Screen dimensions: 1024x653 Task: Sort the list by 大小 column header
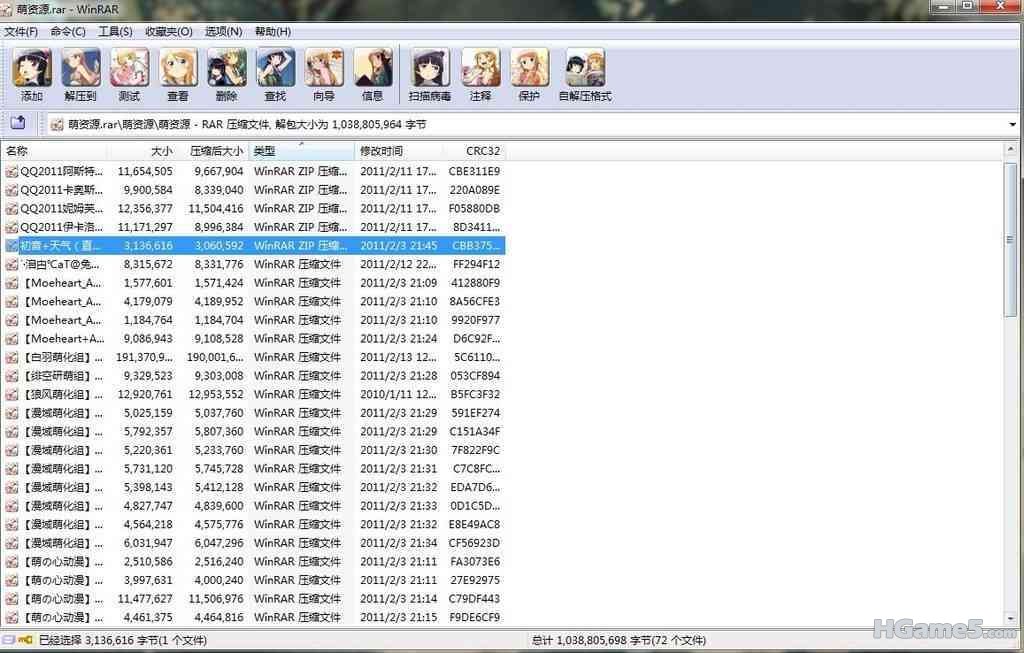point(161,151)
